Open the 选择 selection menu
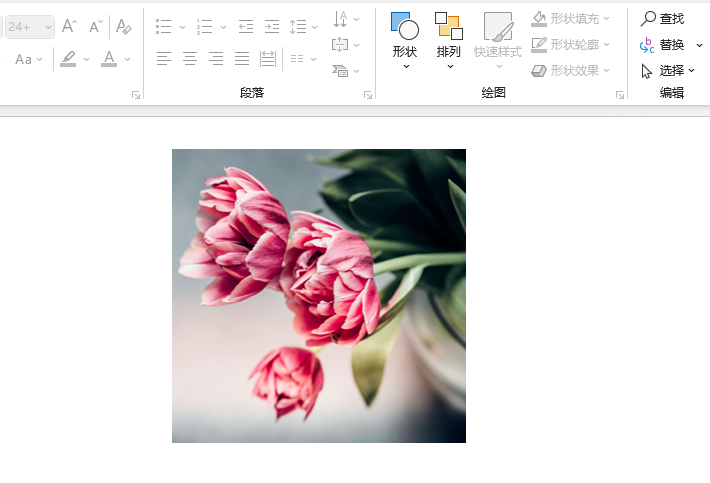Viewport: 710px width, 483px height. [x=668, y=71]
